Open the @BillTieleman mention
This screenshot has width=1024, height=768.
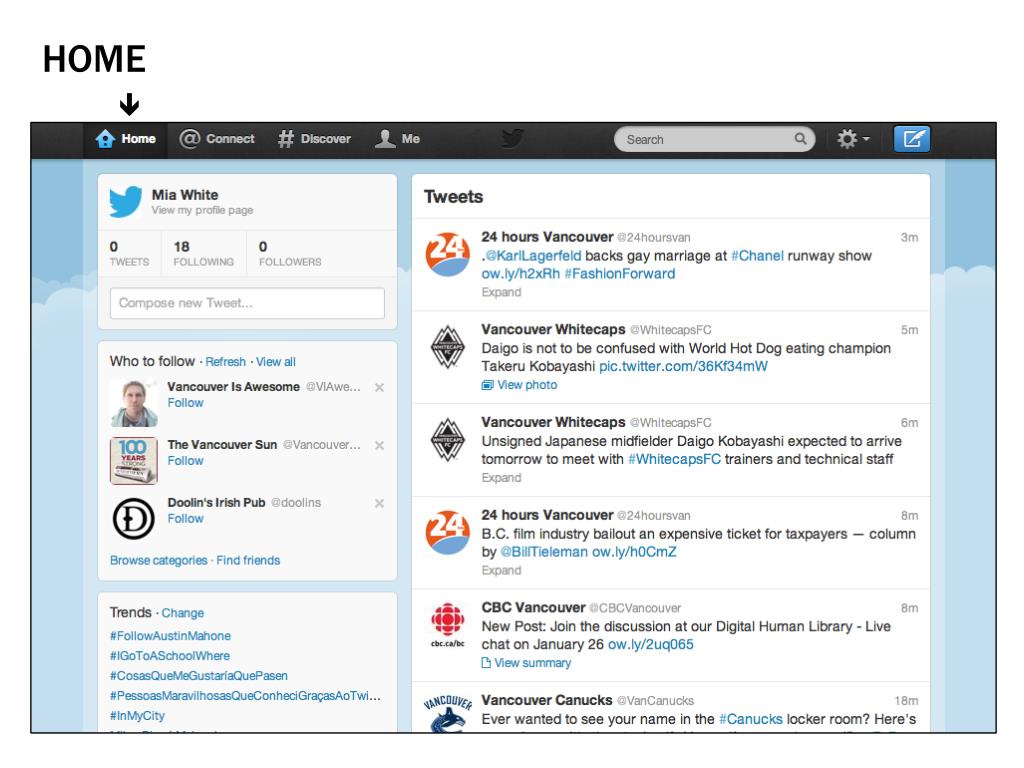(544, 552)
